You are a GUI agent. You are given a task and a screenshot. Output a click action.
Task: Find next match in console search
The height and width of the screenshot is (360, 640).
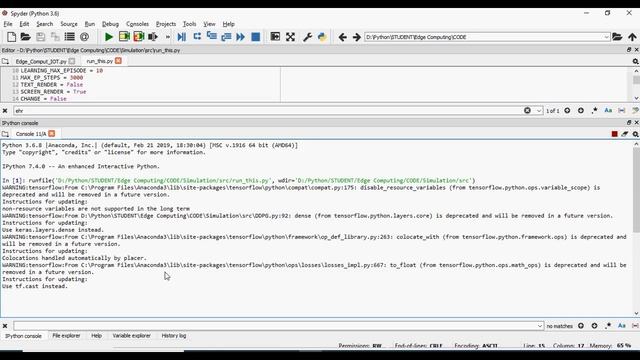click(594, 326)
